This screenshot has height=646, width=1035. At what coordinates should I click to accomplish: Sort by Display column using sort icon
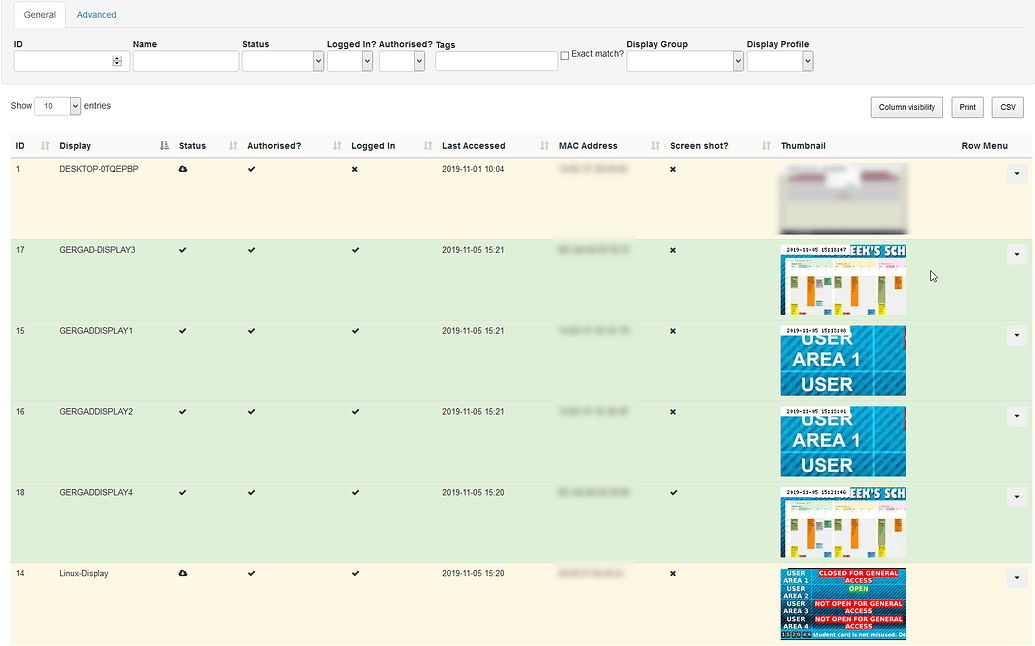164,146
